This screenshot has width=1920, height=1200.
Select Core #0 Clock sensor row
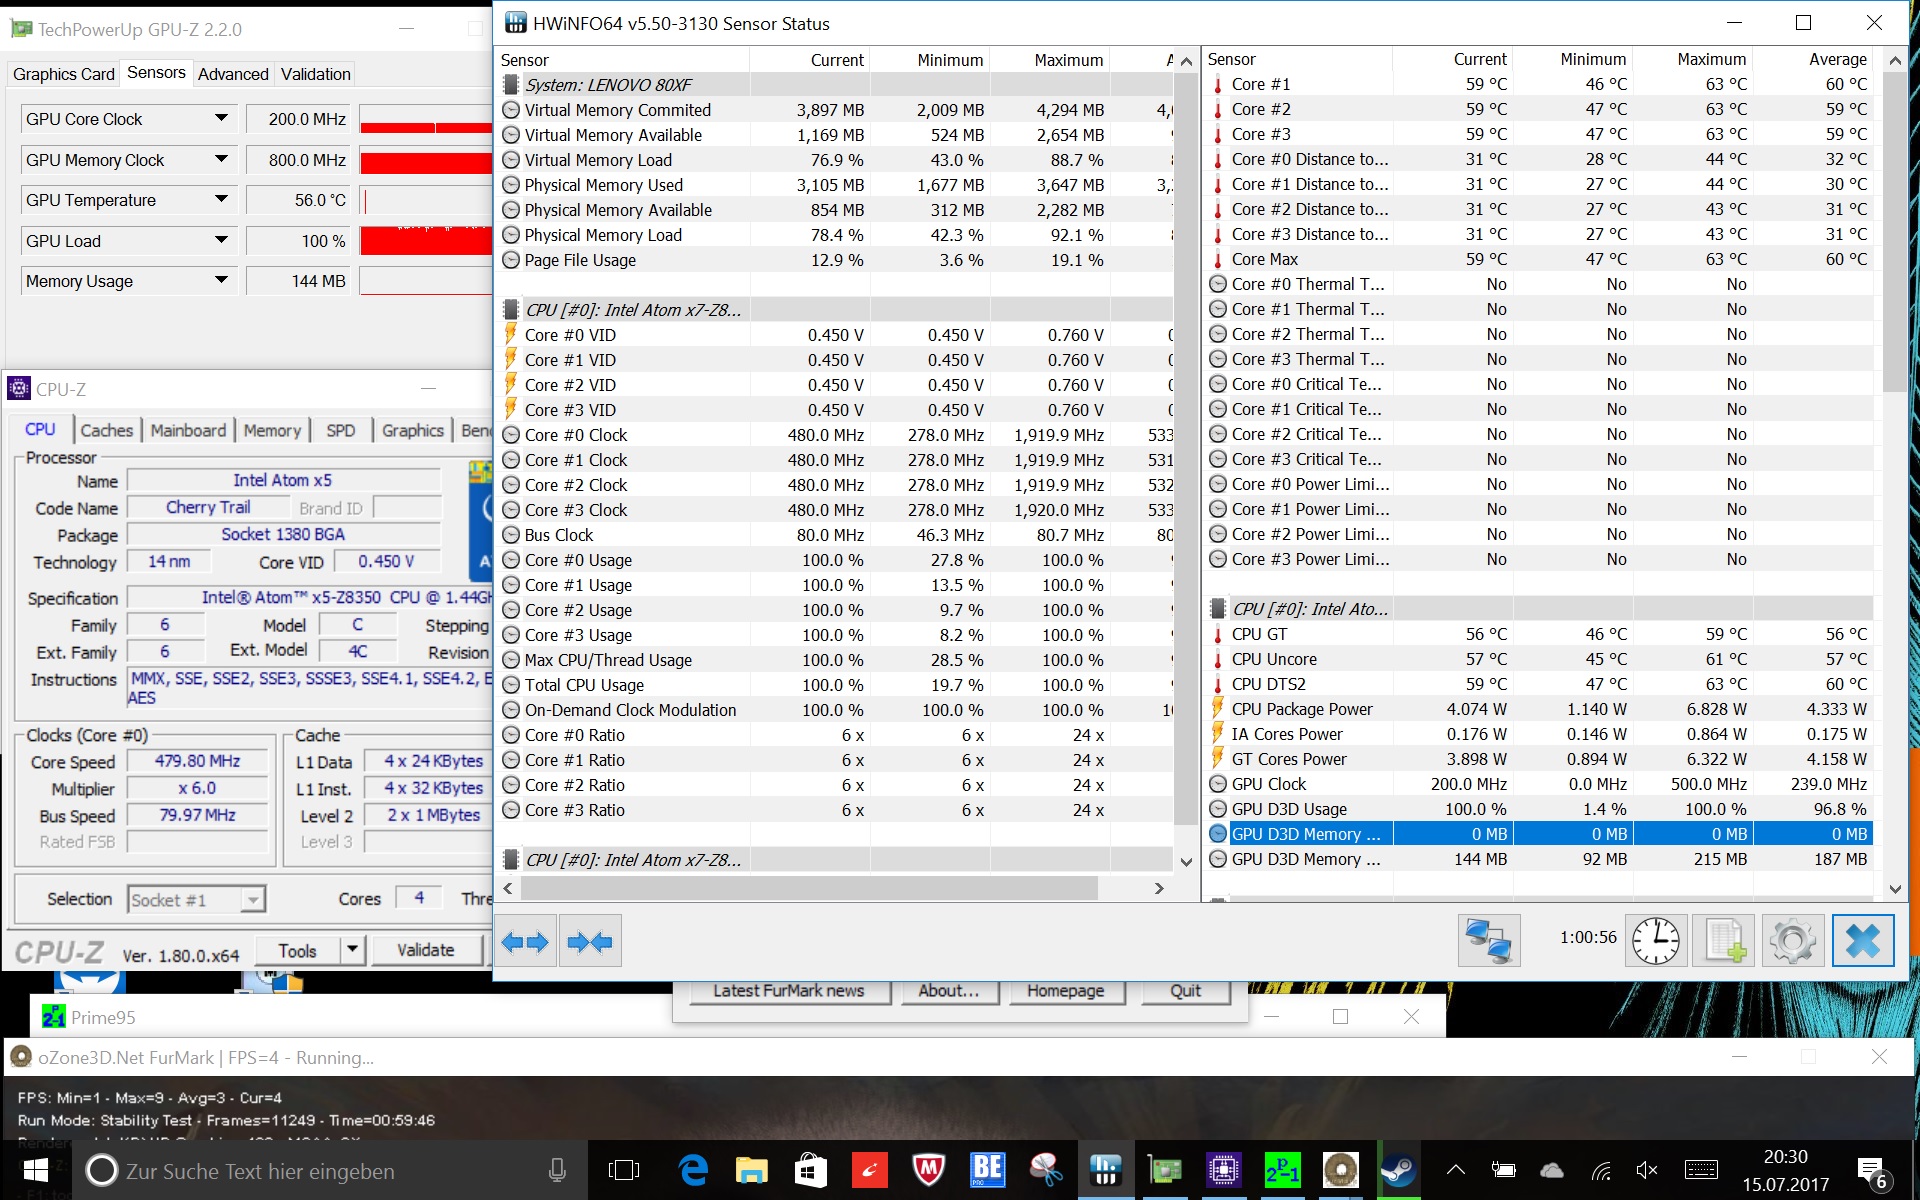tap(835, 435)
